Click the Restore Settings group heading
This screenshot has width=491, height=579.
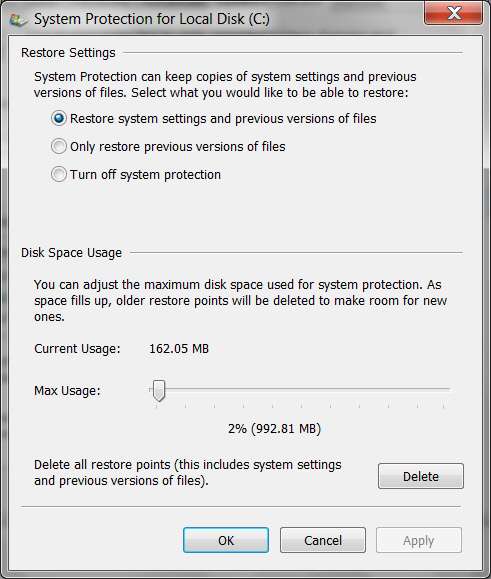point(68,53)
